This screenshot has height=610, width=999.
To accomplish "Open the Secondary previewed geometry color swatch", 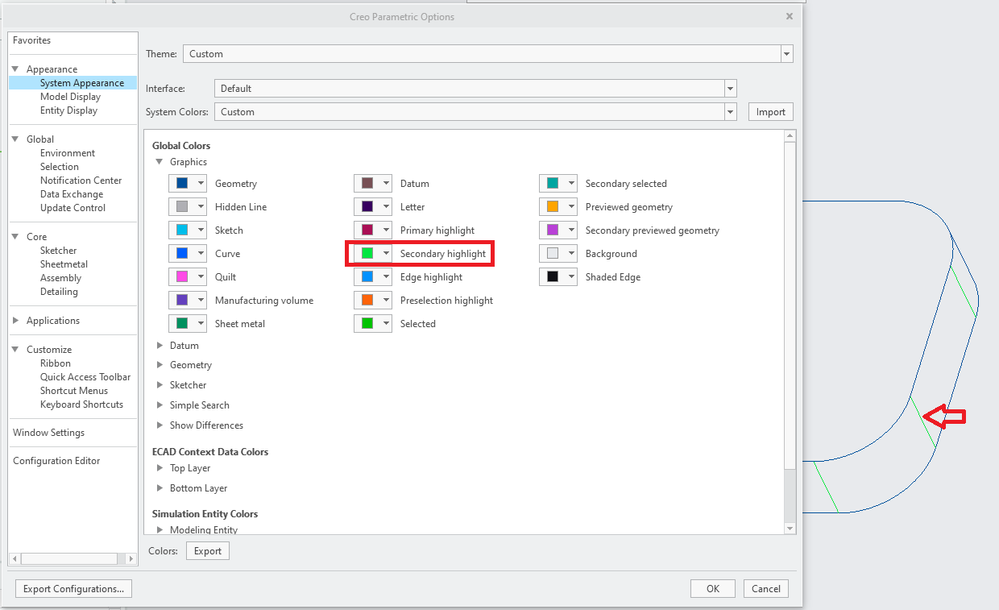I will (558, 230).
